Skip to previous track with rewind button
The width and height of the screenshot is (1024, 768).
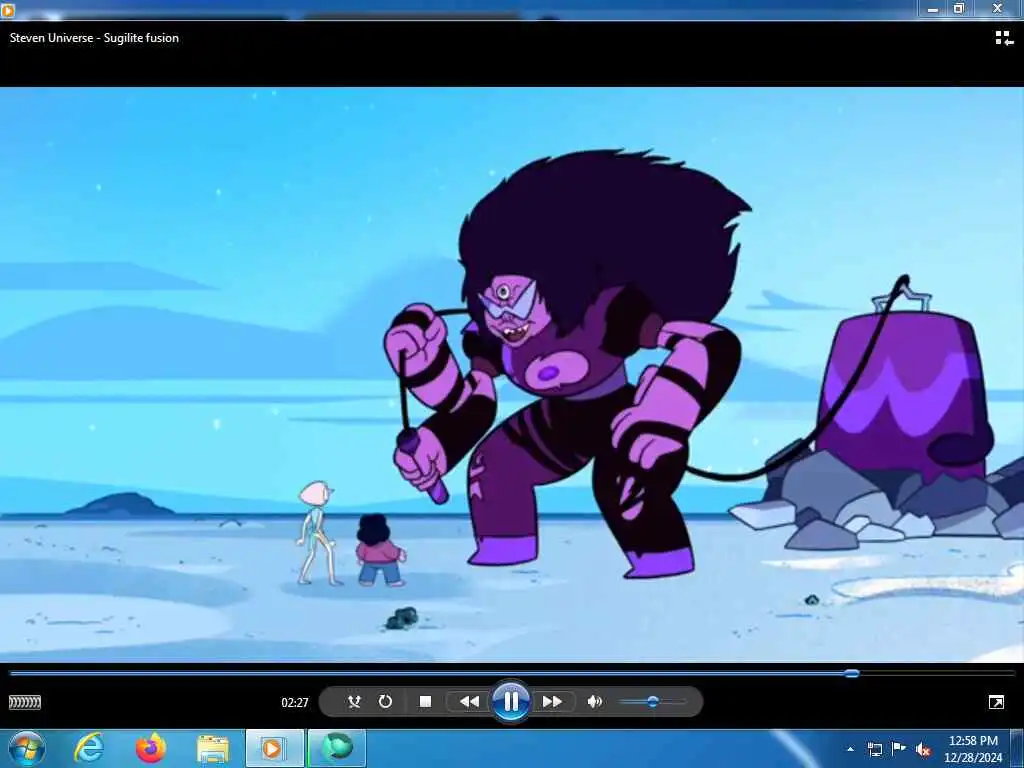[469, 701]
